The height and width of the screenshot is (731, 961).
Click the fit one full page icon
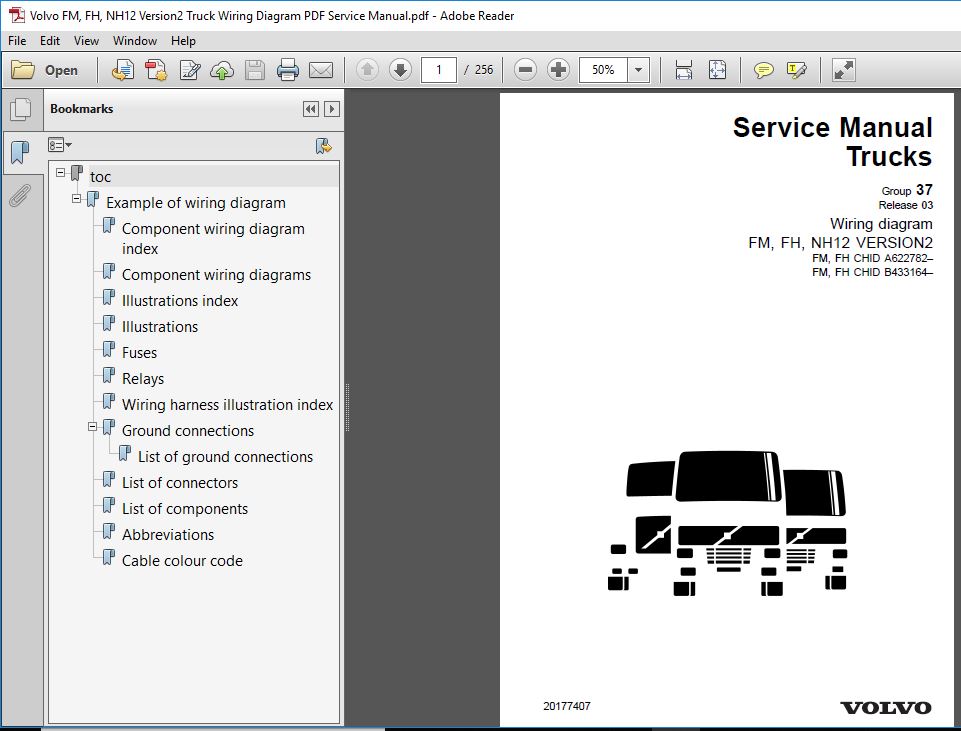tap(717, 70)
